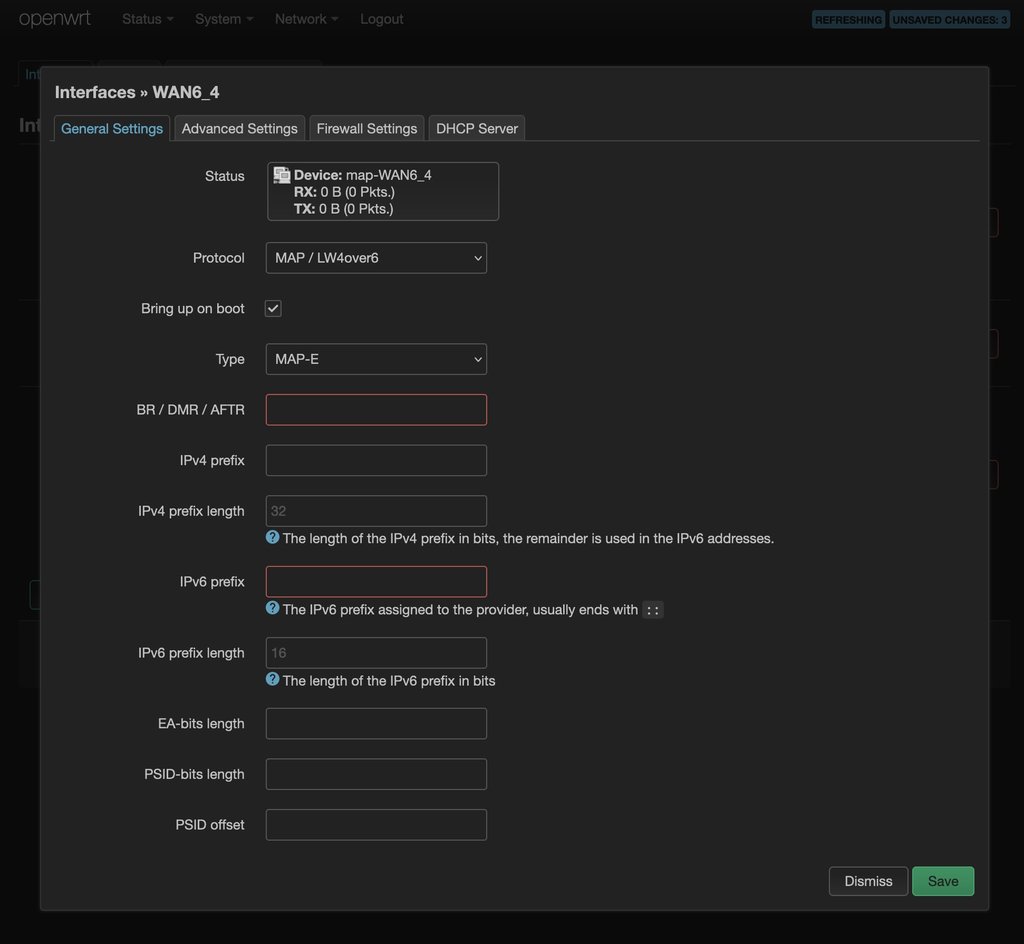Expand the Type MAP-E dropdown

376,359
